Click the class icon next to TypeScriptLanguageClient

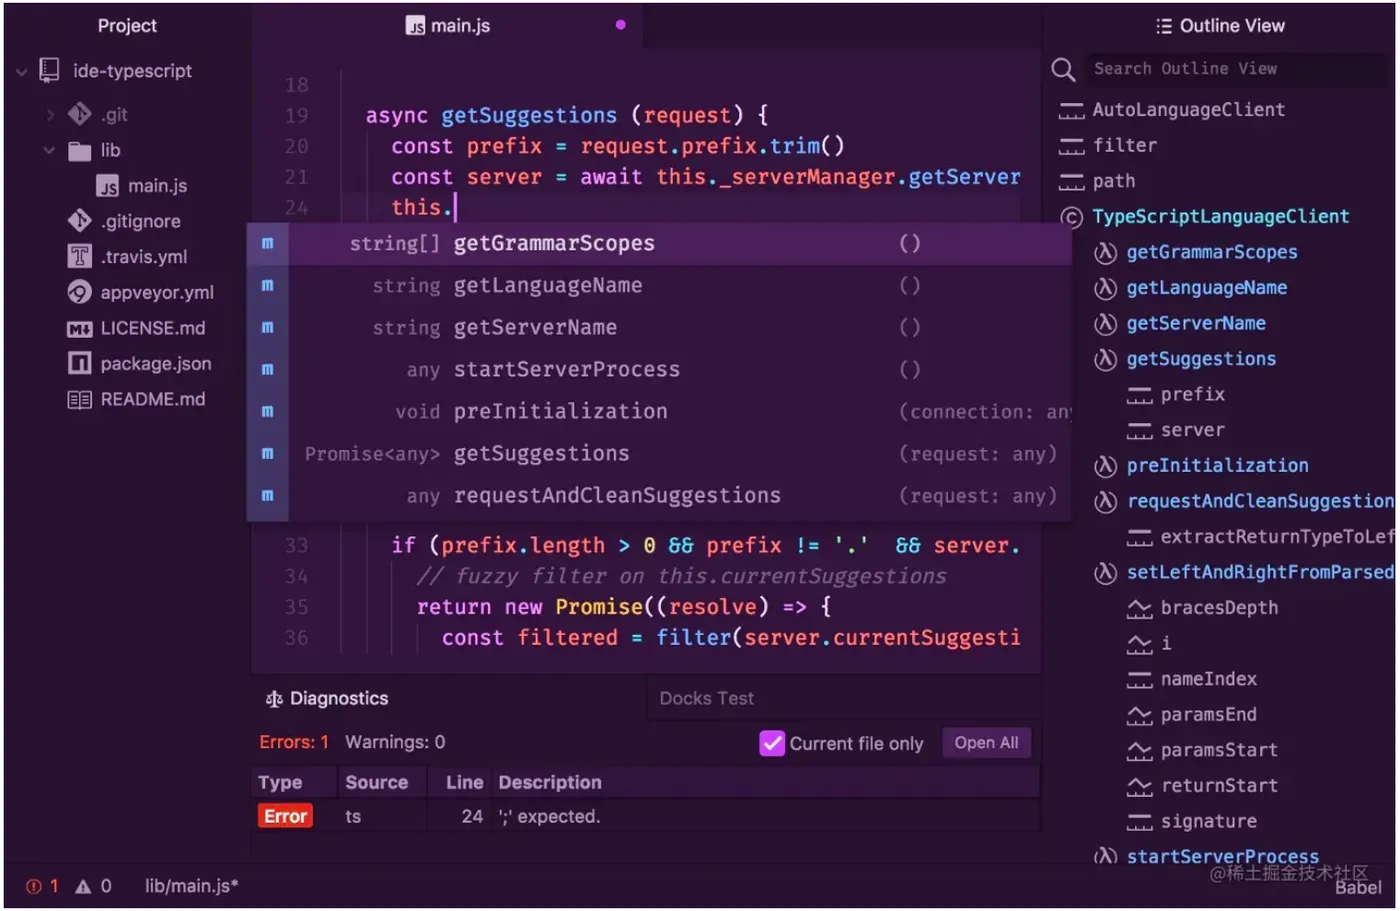click(x=1071, y=217)
